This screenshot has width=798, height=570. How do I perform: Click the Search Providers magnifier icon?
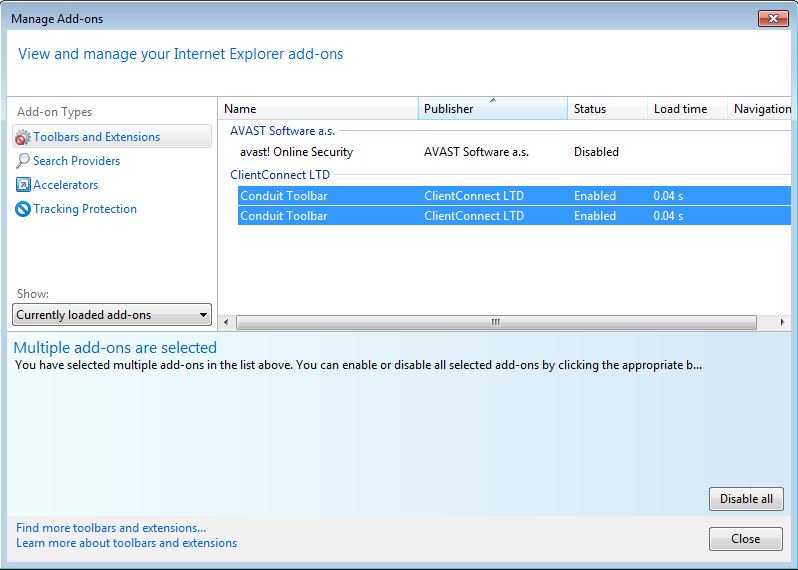tap(23, 161)
